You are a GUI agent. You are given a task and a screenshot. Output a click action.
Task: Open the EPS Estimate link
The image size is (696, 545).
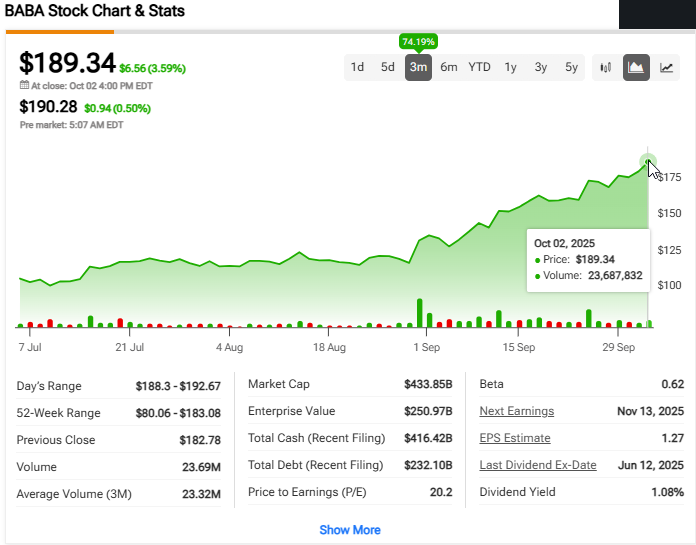[514, 438]
